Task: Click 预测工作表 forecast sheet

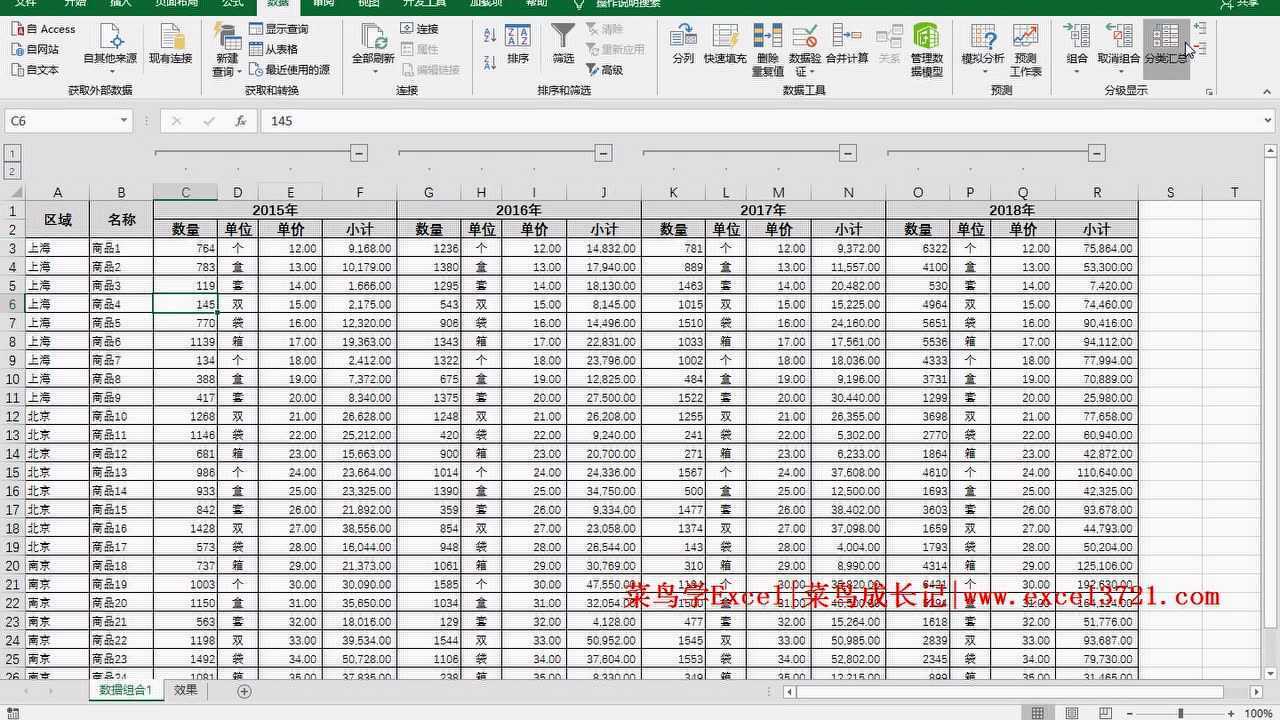Action: click(1025, 50)
